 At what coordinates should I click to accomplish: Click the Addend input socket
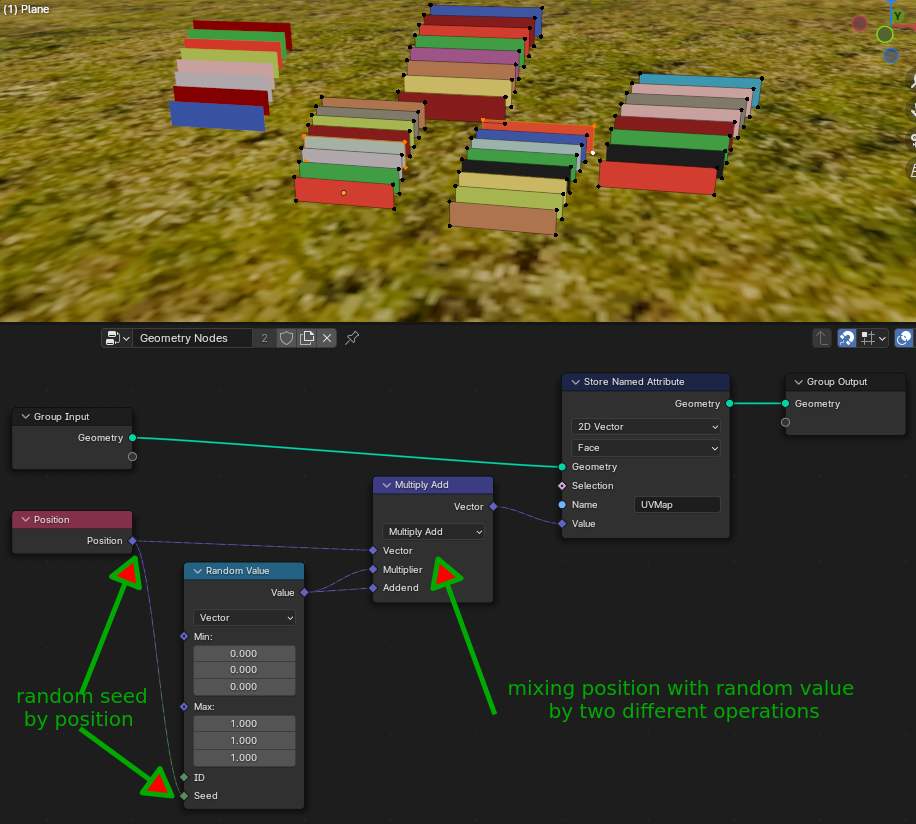click(373, 587)
